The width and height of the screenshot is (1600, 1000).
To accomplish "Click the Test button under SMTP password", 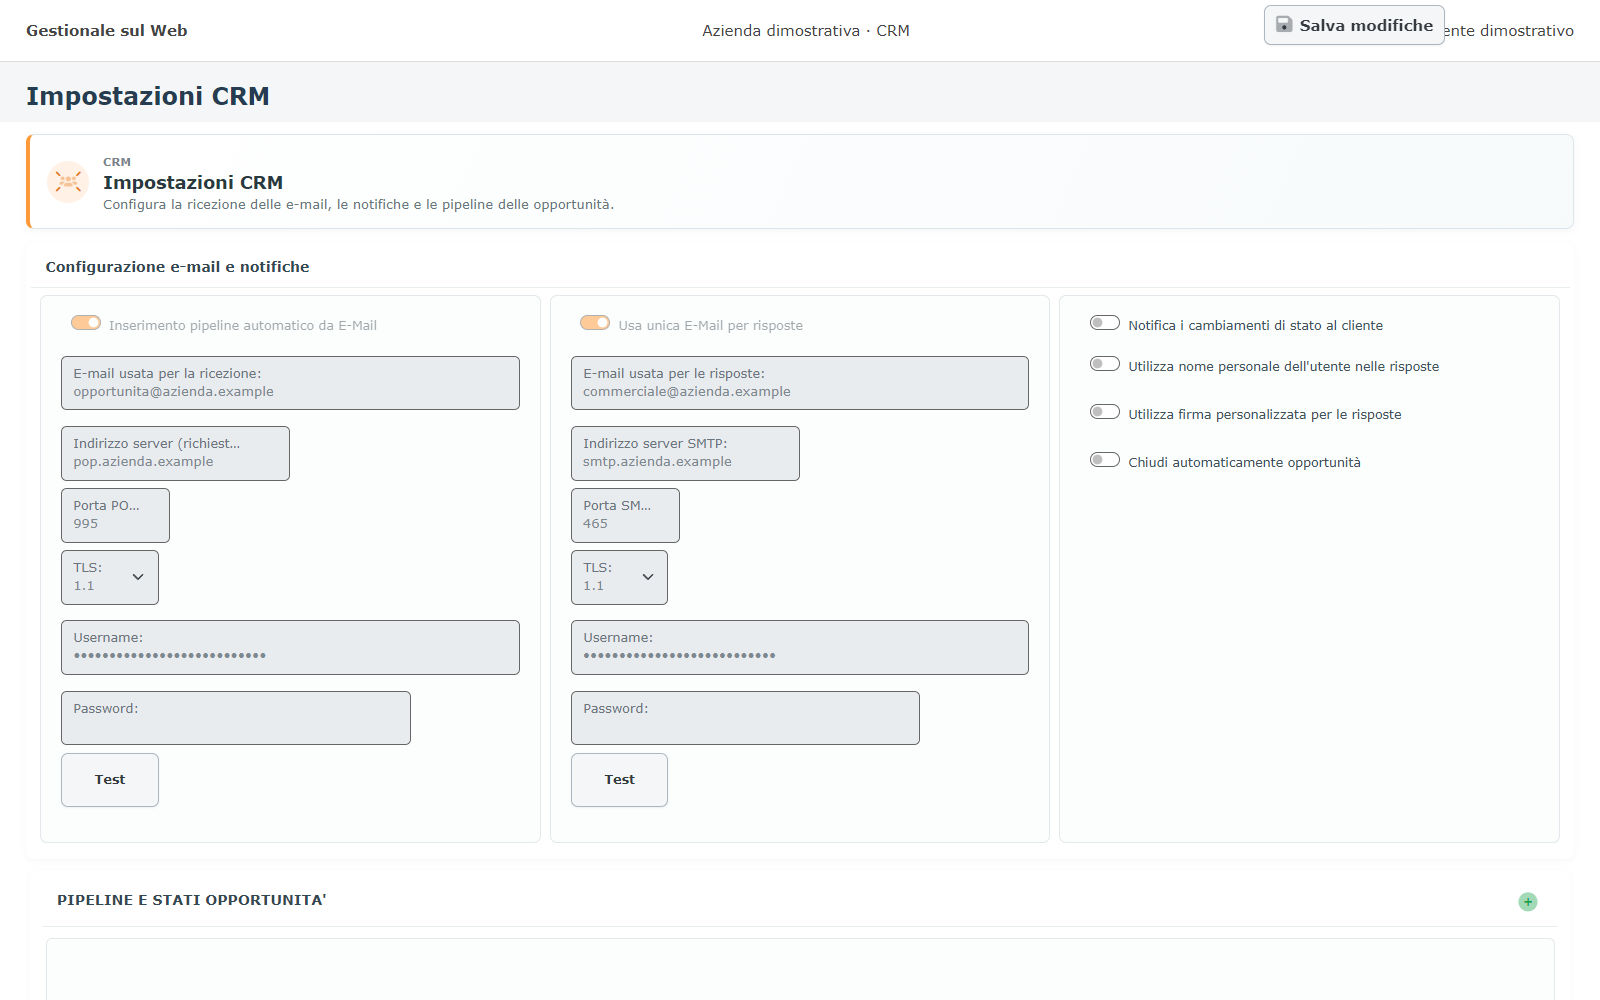I will click(619, 780).
